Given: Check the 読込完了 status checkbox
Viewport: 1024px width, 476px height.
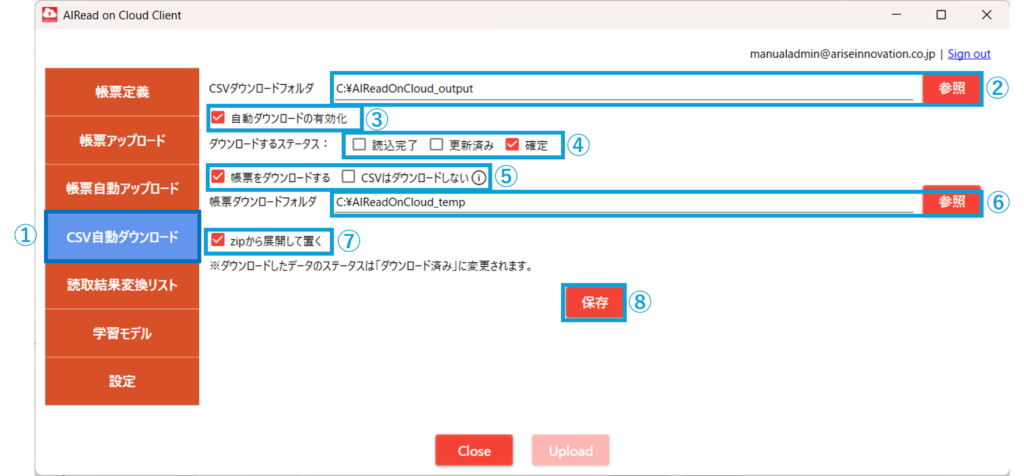Looking at the screenshot, I should pyautogui.click(x=359, y=145).
